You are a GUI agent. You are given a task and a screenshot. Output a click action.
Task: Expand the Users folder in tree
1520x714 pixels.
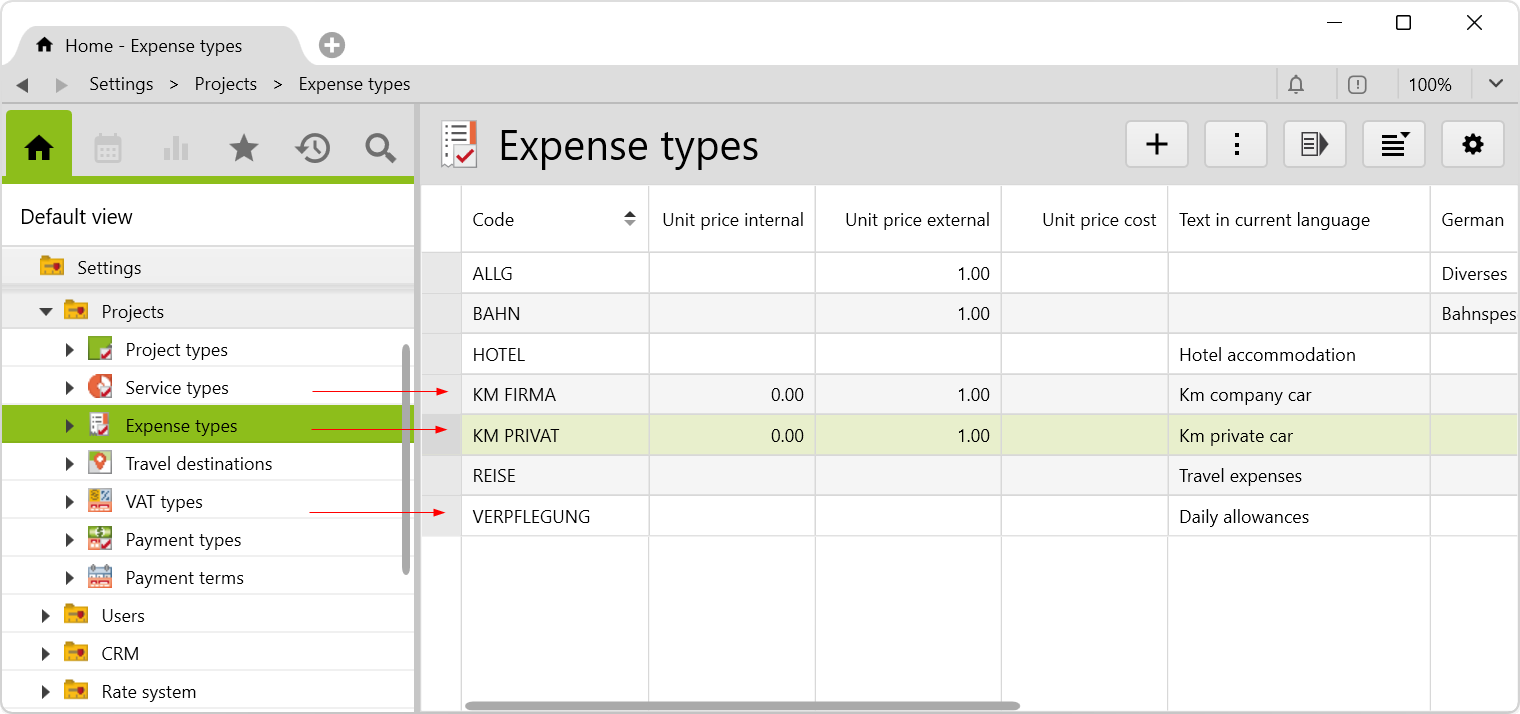point(46,616)
